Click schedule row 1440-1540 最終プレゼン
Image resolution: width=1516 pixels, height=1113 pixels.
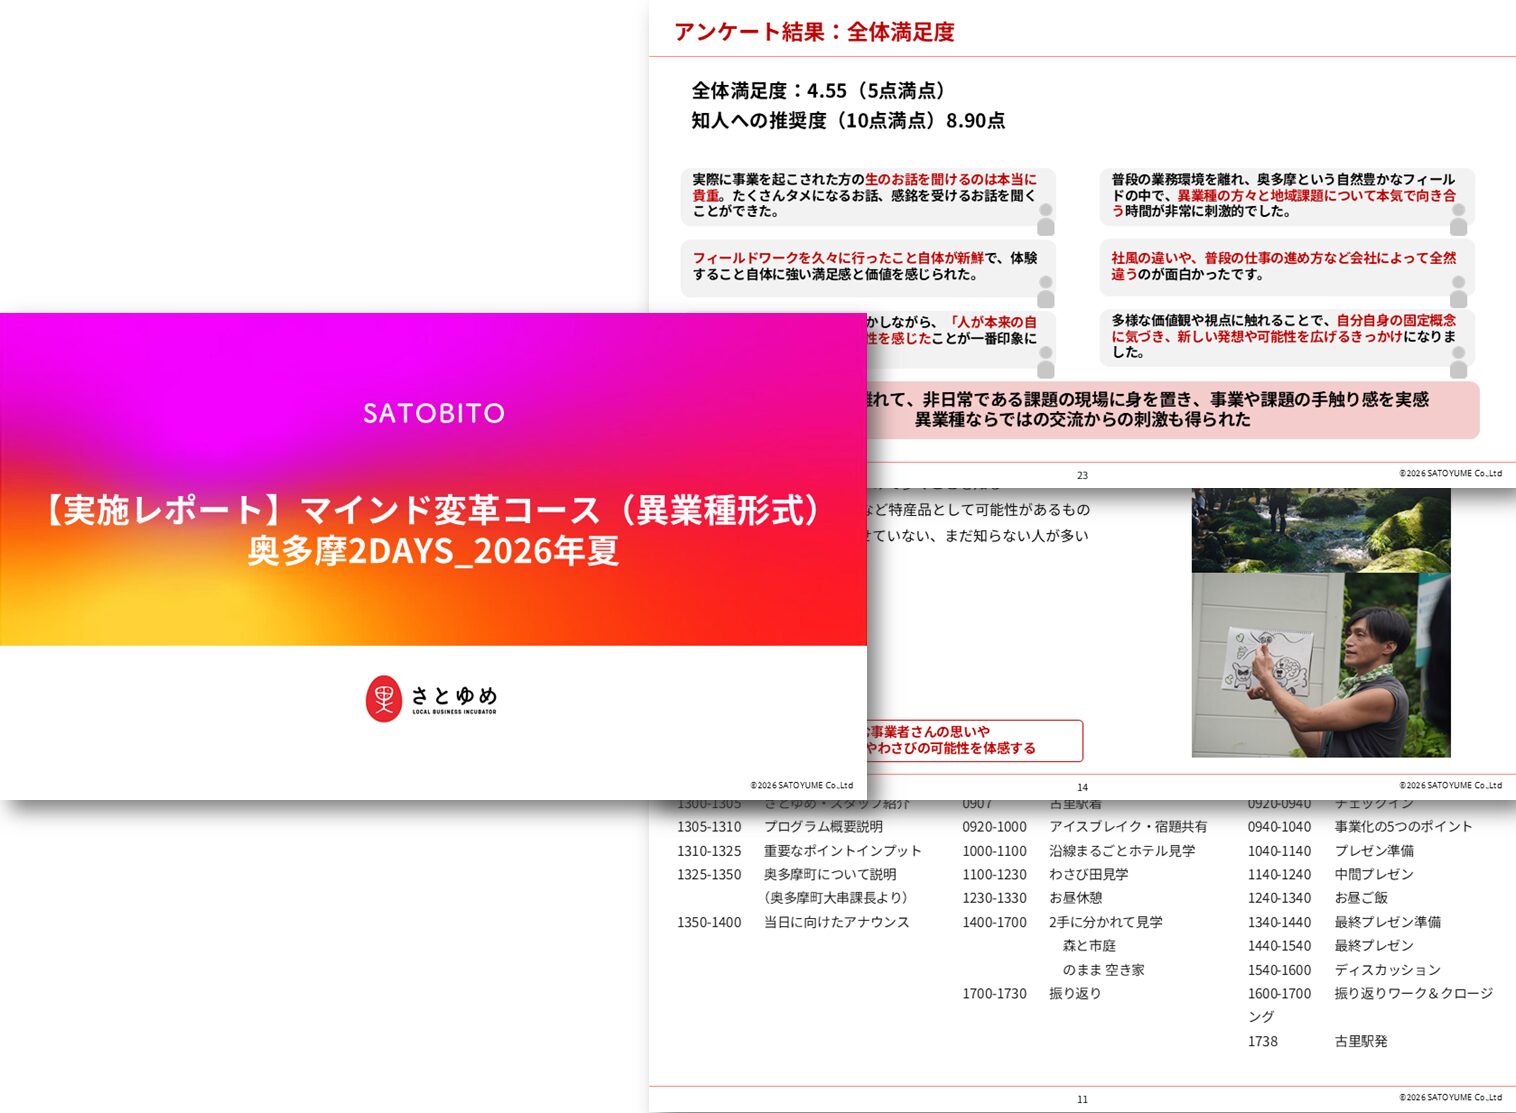click(1331, 946)
